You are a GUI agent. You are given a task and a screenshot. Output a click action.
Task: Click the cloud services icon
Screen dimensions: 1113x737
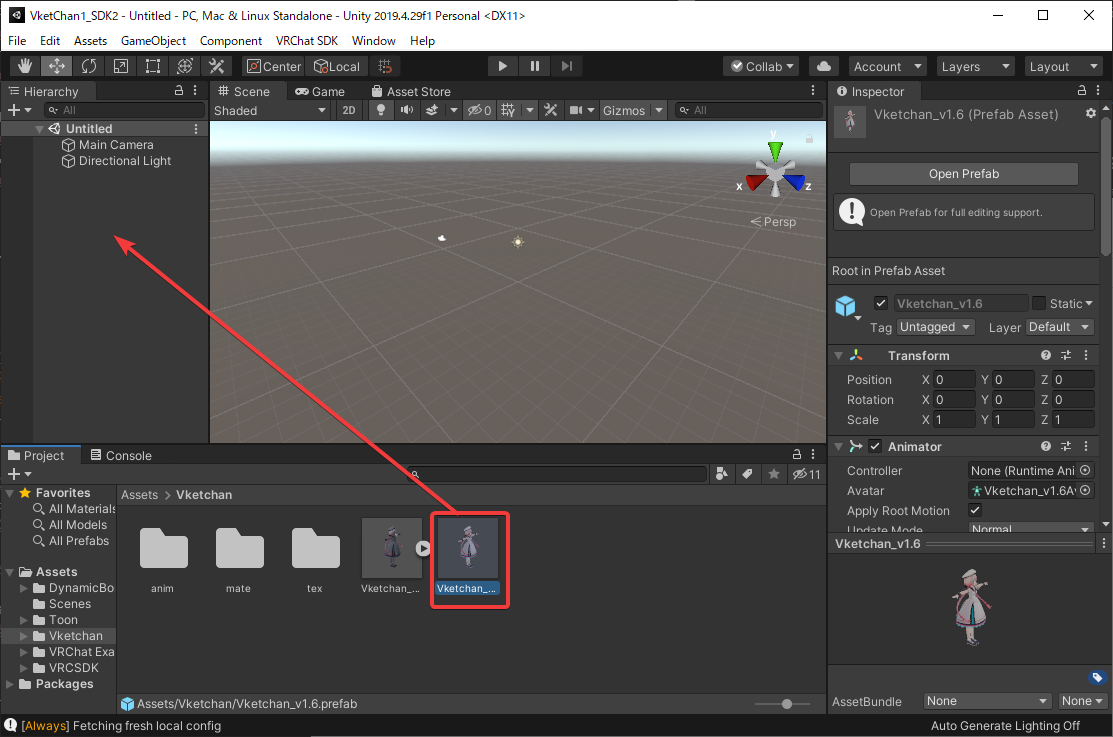coord(823,66)
